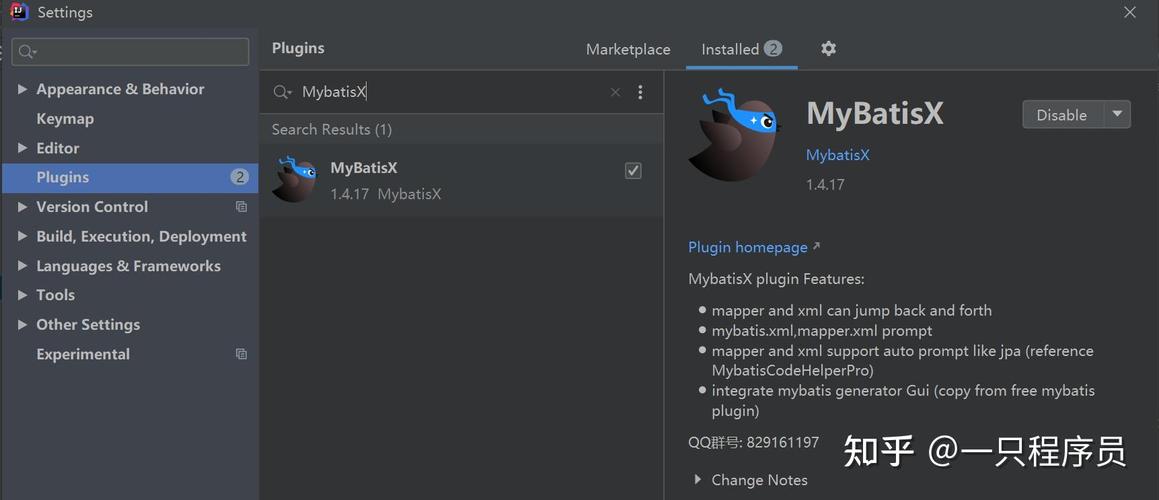Click the QQ group number text

pos(754,442)
